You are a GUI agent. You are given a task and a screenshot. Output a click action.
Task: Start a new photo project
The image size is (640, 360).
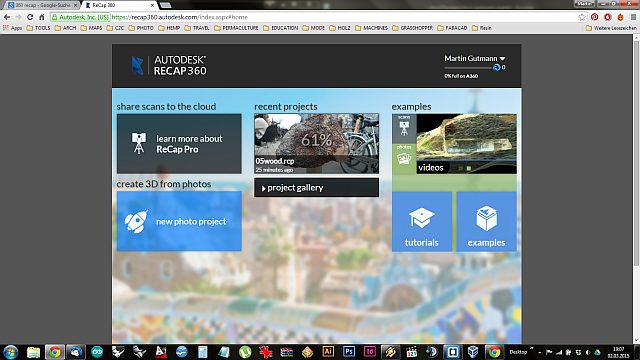[179, 221]
